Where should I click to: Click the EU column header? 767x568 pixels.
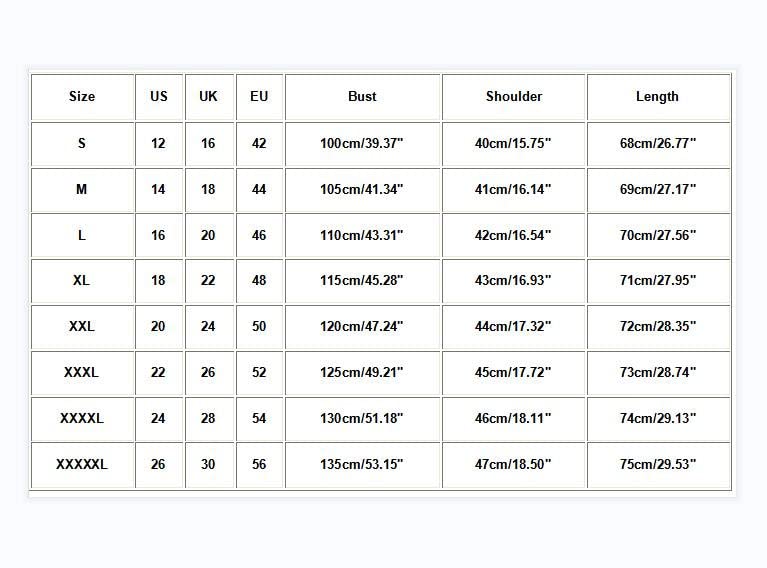[x=259, y=97]
